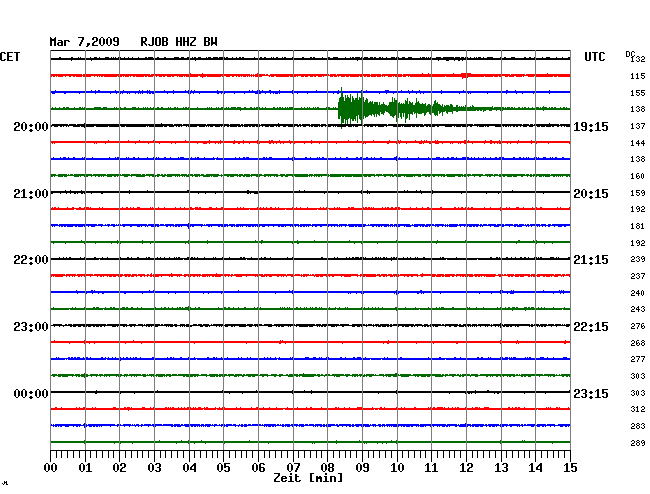
Task: Click the "Zeit [min]" axis title
Action: tap(308, 478)
